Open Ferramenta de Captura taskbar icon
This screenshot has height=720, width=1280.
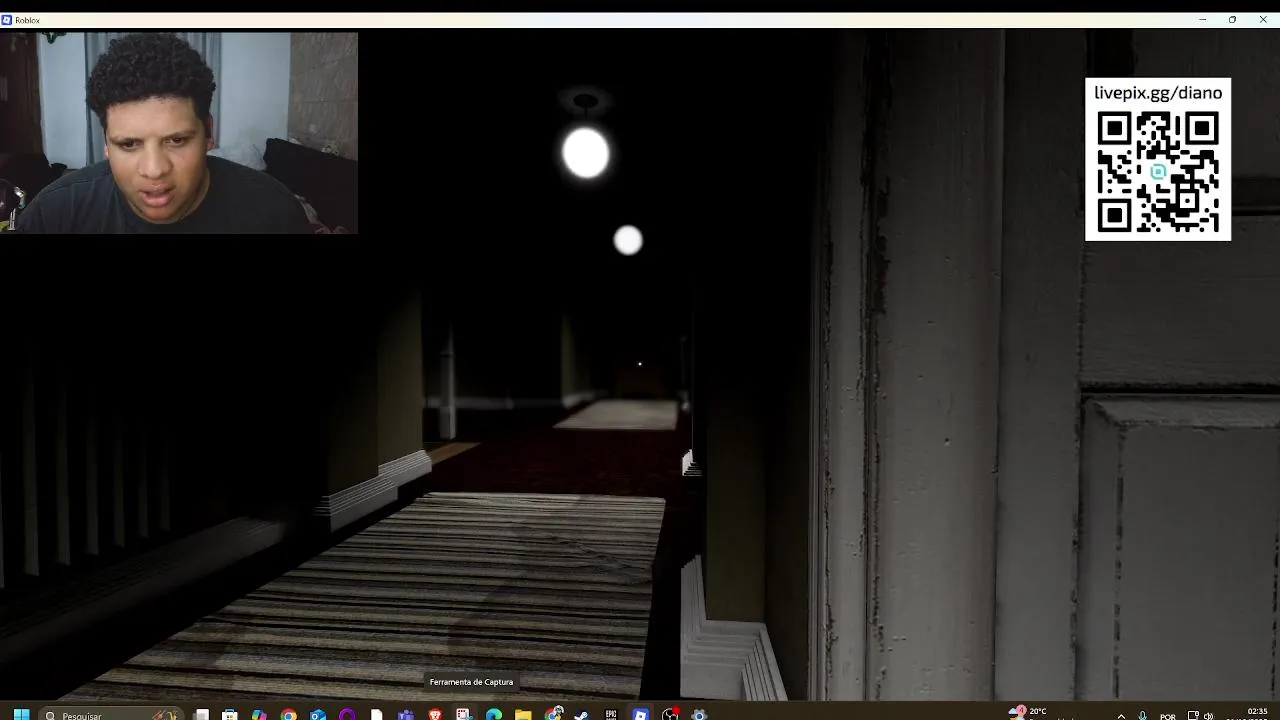(x=464, y=714)
